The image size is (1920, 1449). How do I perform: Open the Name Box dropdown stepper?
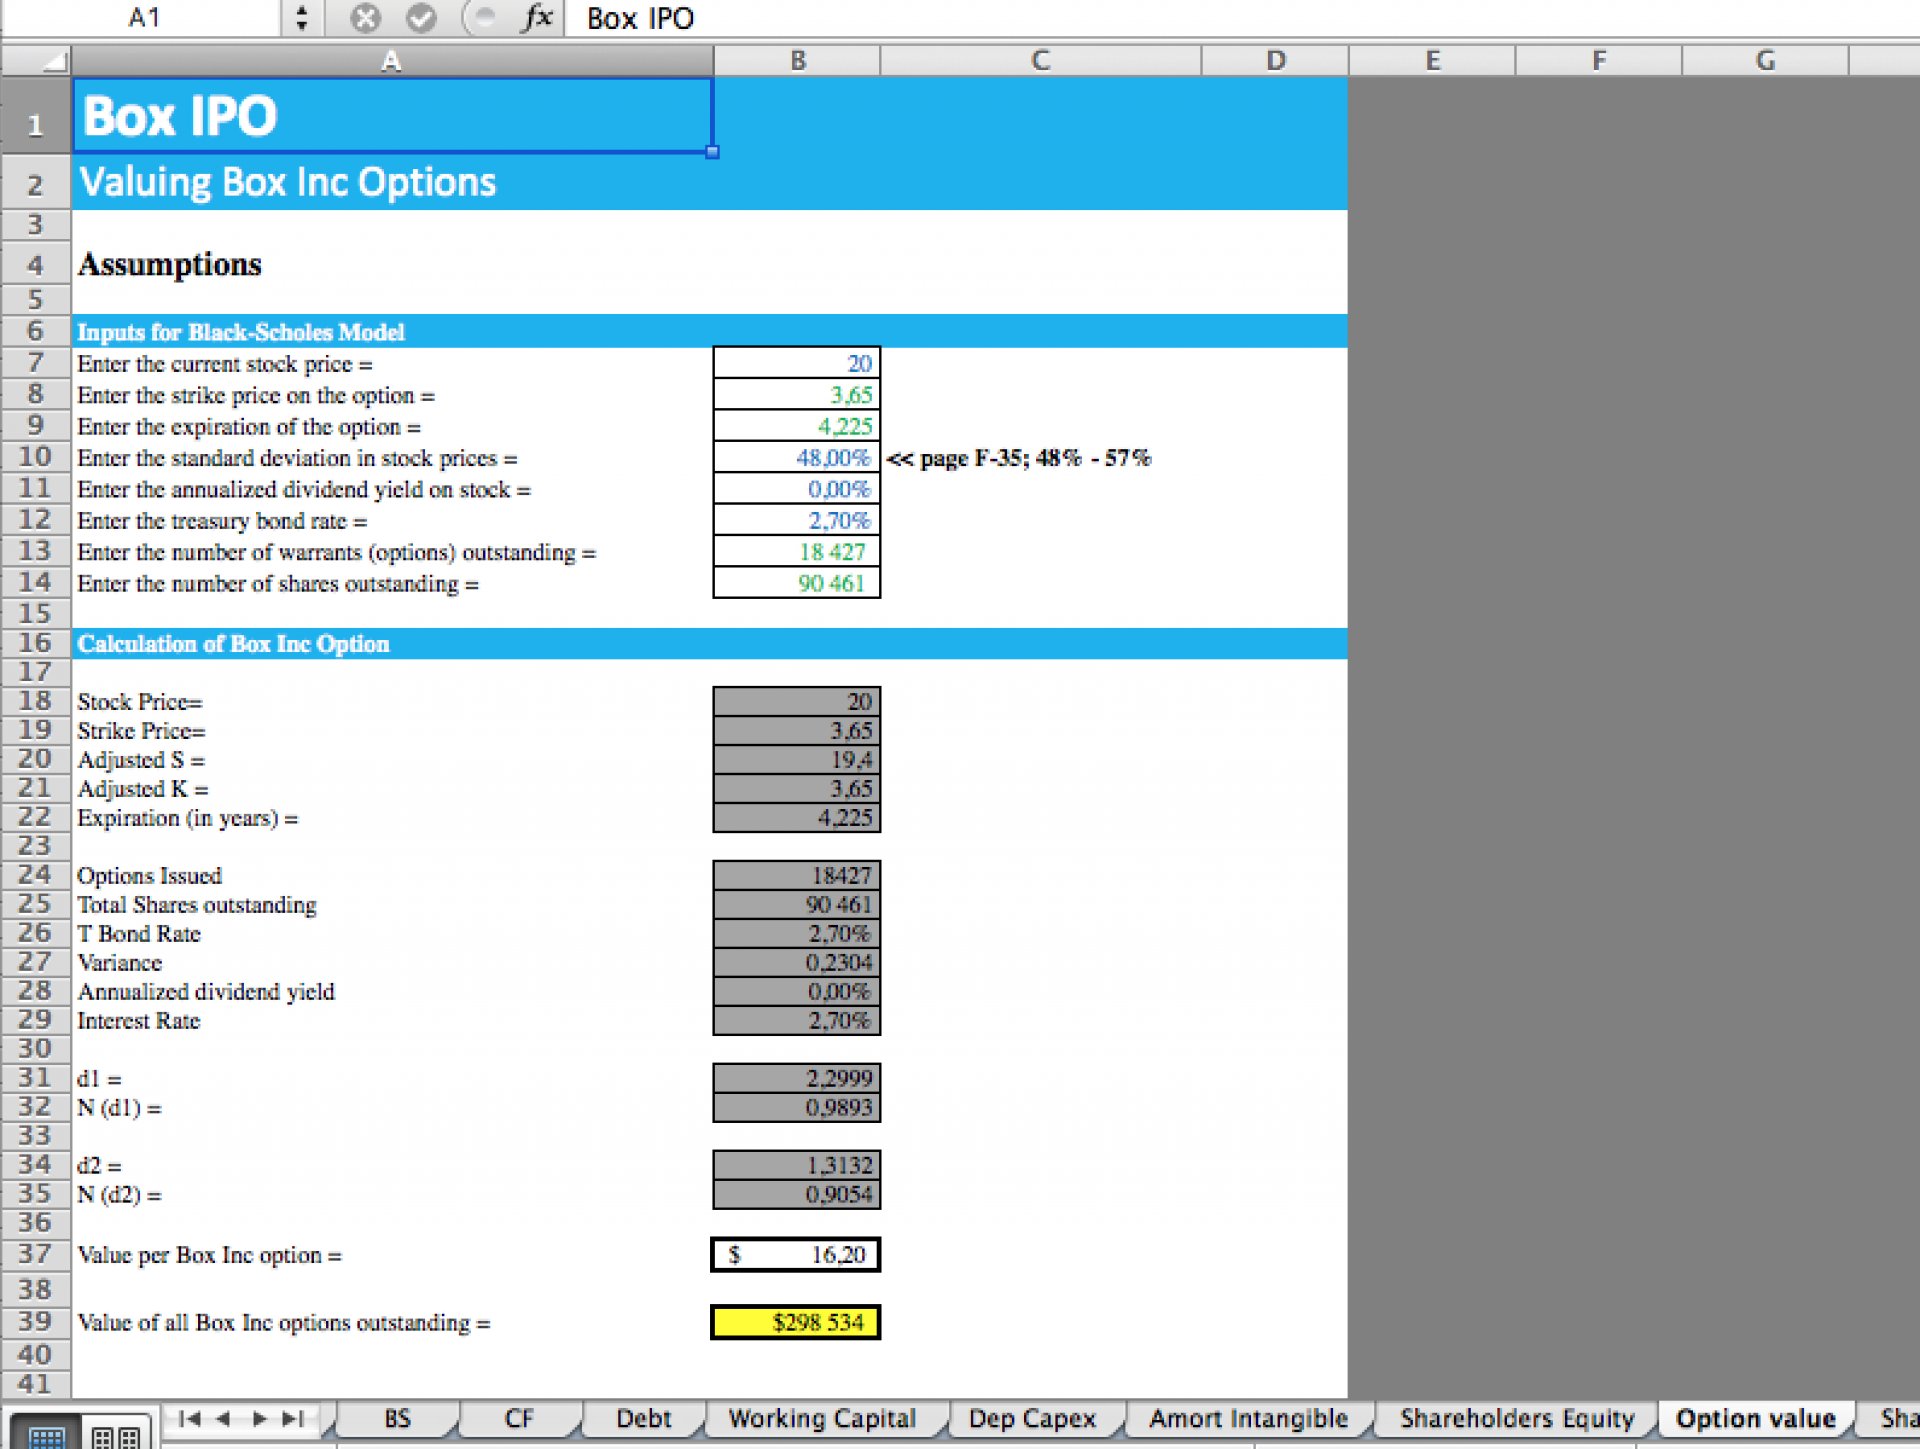point(301,18)
